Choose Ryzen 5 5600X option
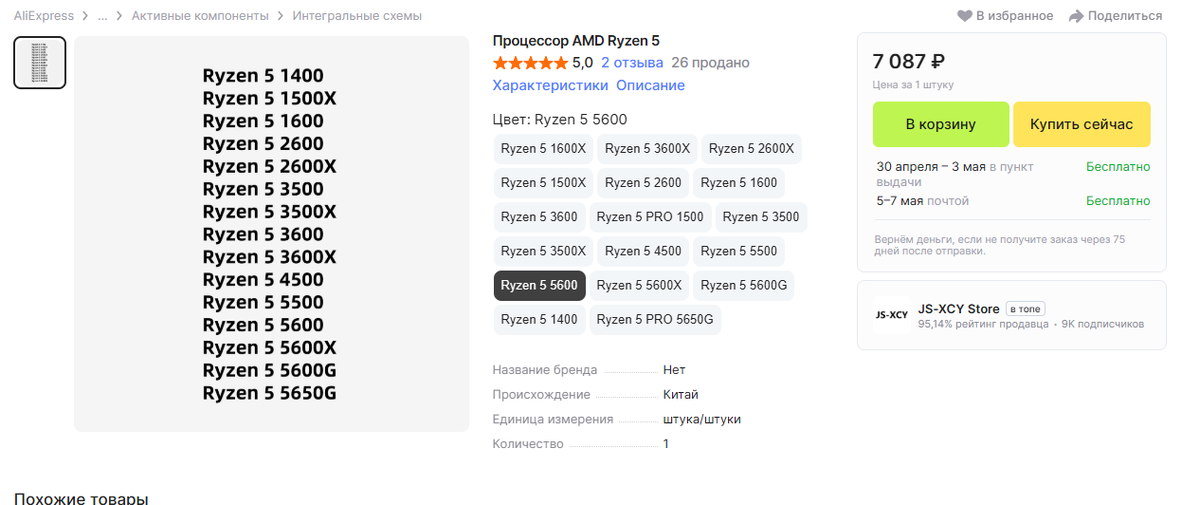The width and height of the screenshot is (1200, 505). (x=639, y=285)
